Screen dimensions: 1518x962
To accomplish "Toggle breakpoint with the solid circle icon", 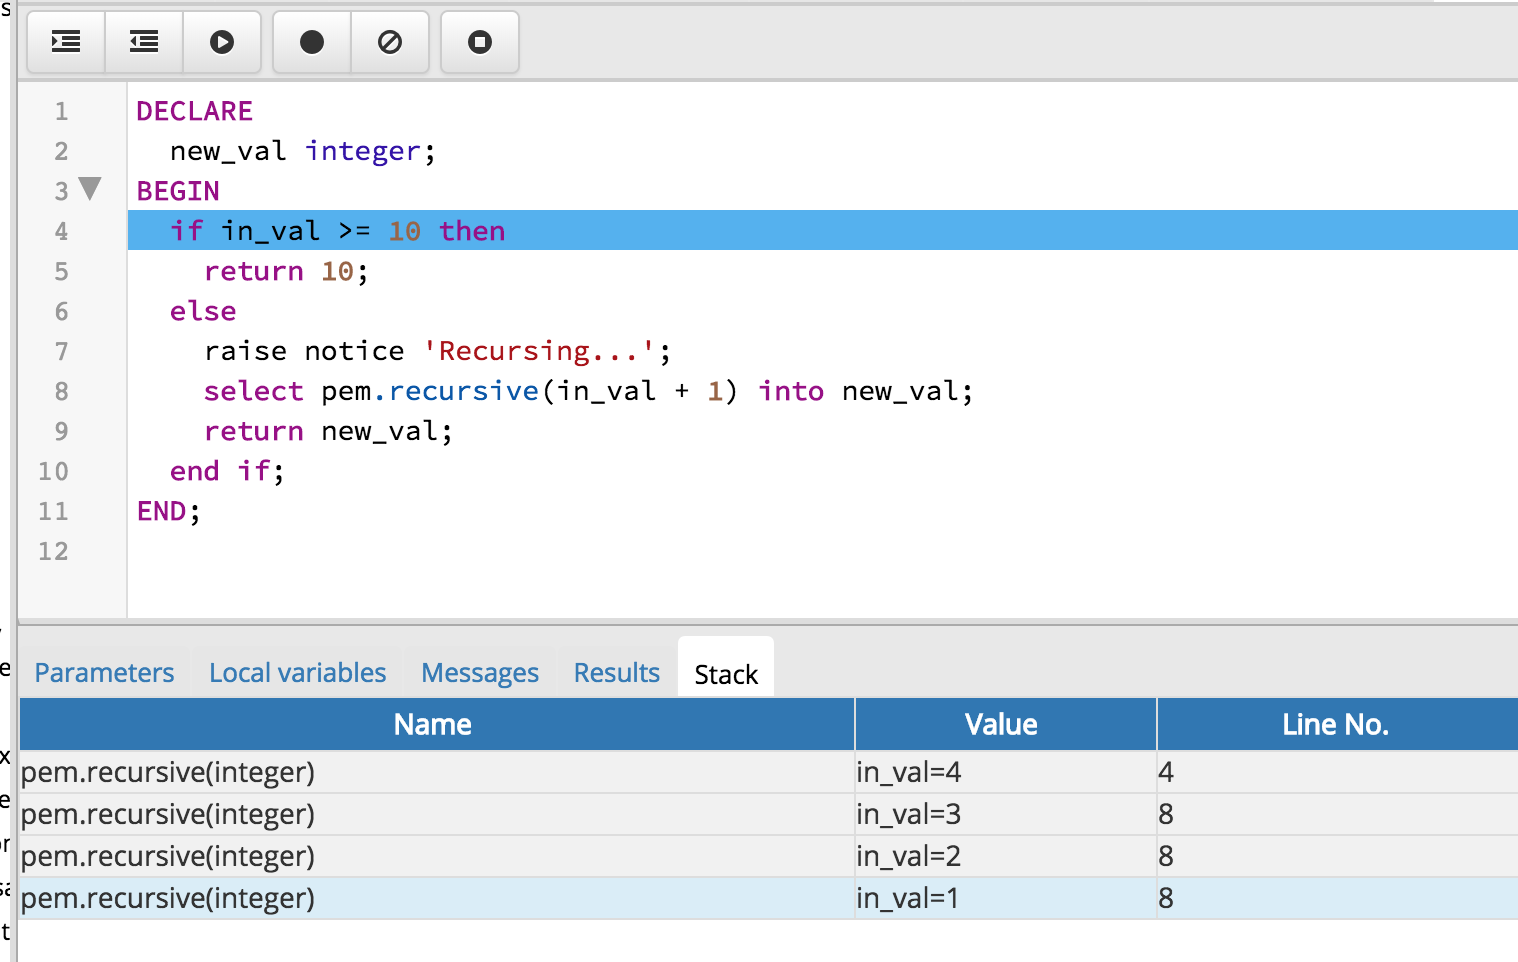I will click(312, 42).
